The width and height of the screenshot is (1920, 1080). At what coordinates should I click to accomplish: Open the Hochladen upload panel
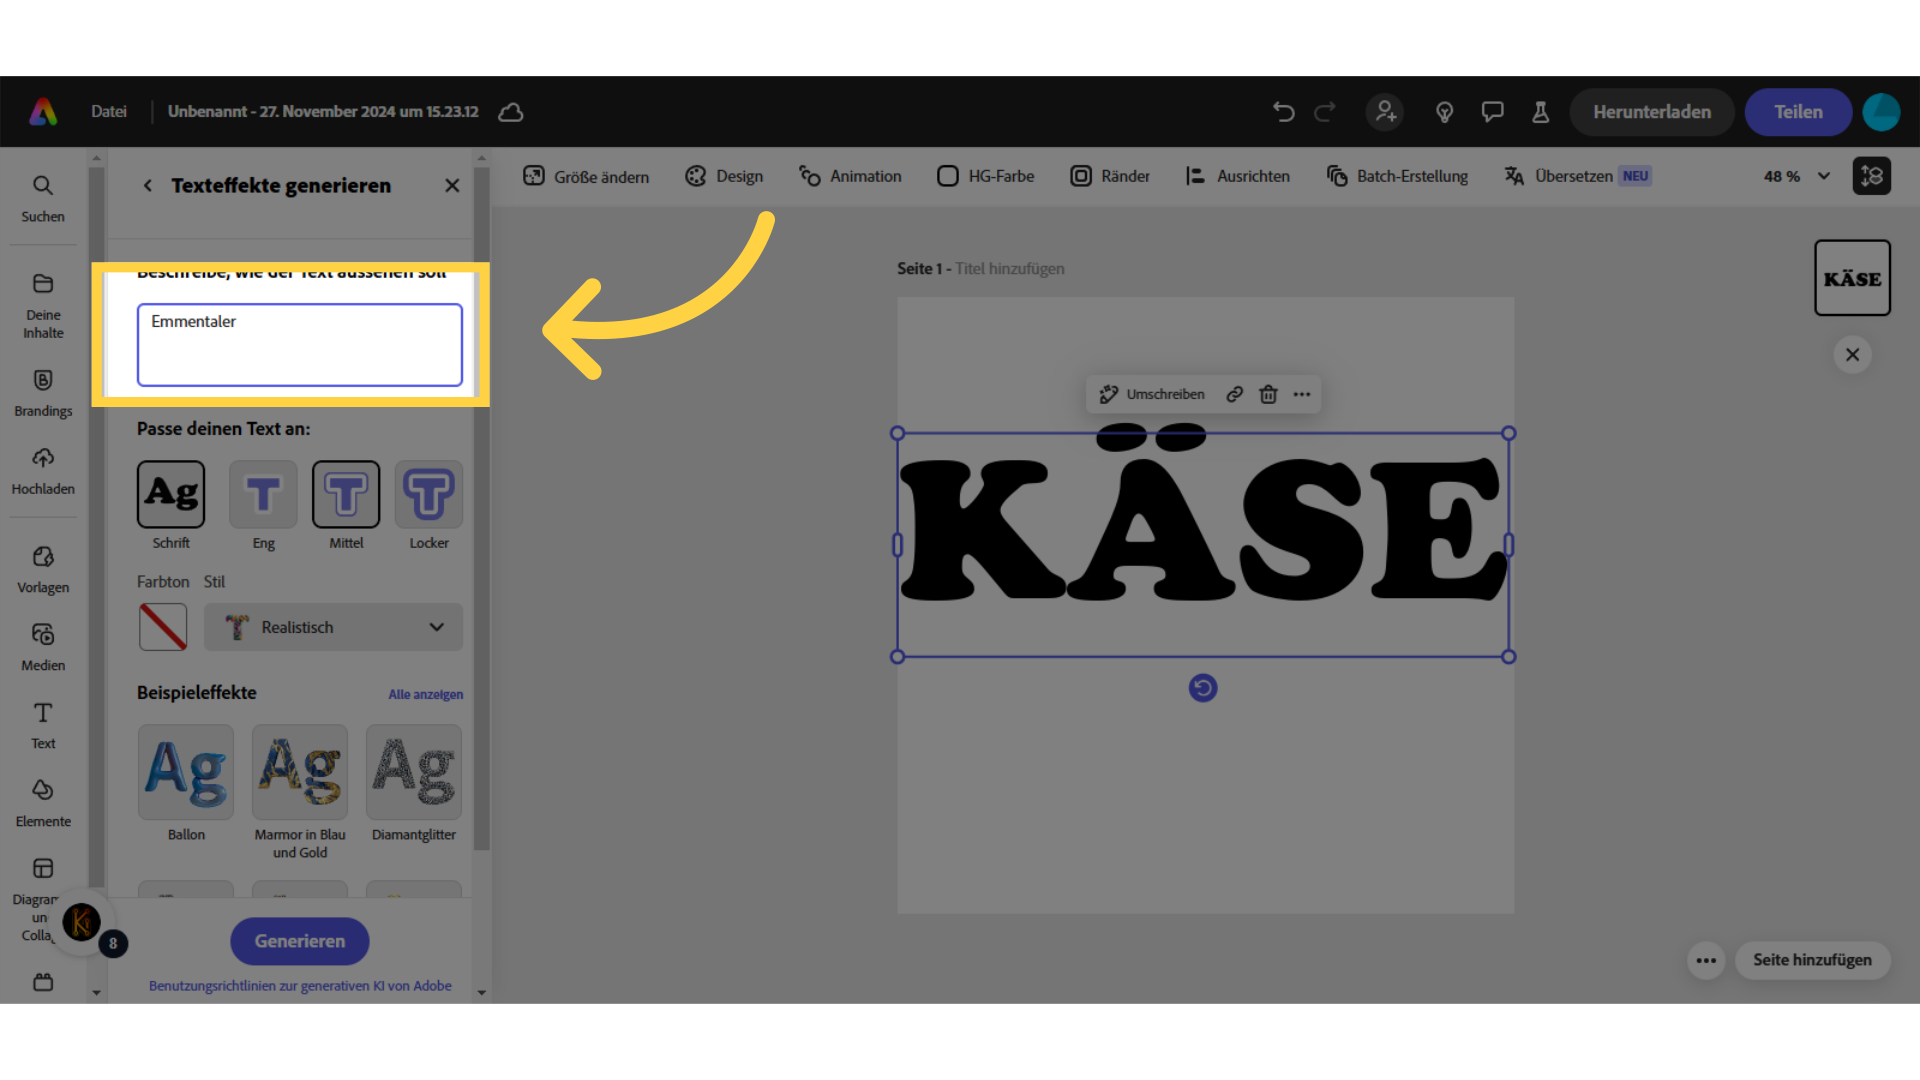tap(43, 471)
